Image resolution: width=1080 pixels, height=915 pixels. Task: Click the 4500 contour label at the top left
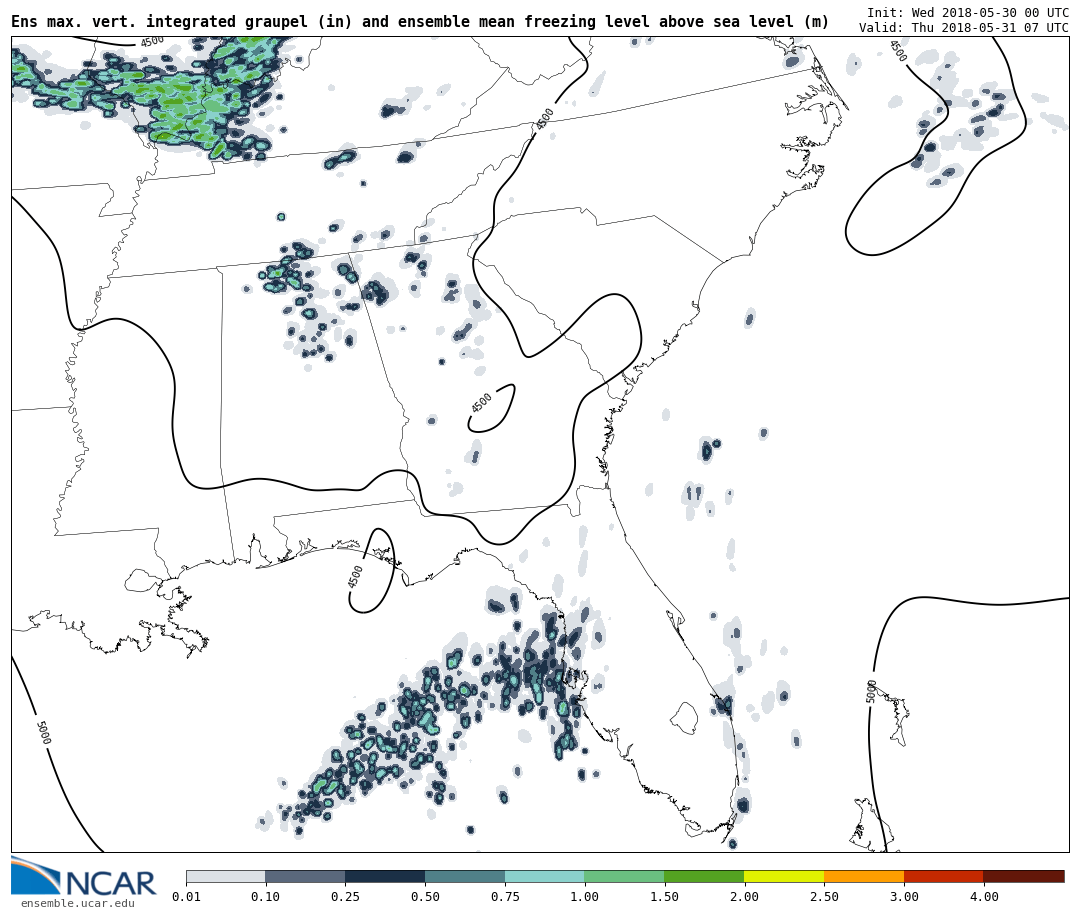(152, 41)
